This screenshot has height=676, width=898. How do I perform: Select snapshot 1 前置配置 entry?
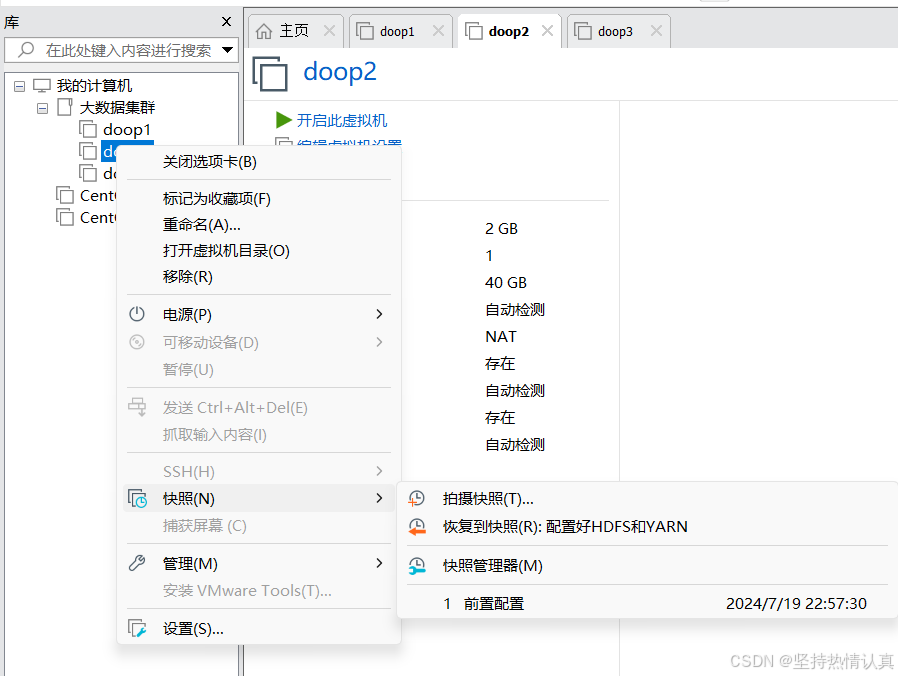647,604
